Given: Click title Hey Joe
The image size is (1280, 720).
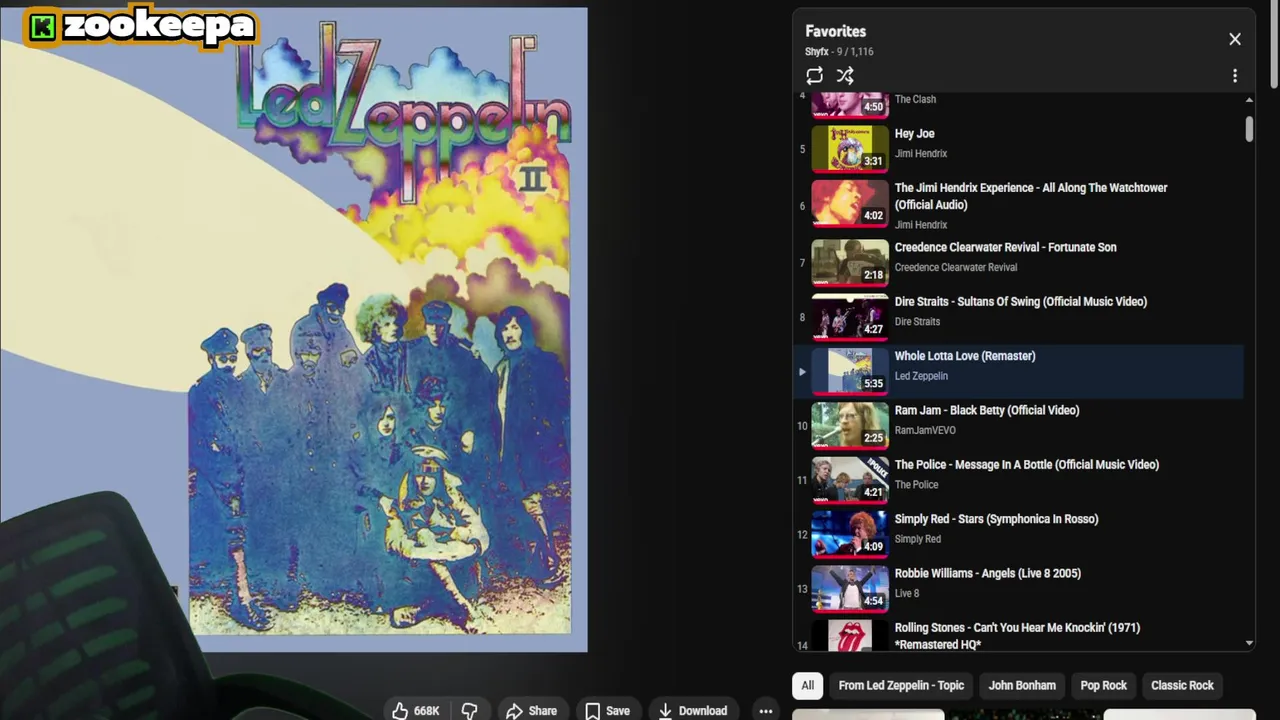Looking at the screenshot, I should point(914,134).
